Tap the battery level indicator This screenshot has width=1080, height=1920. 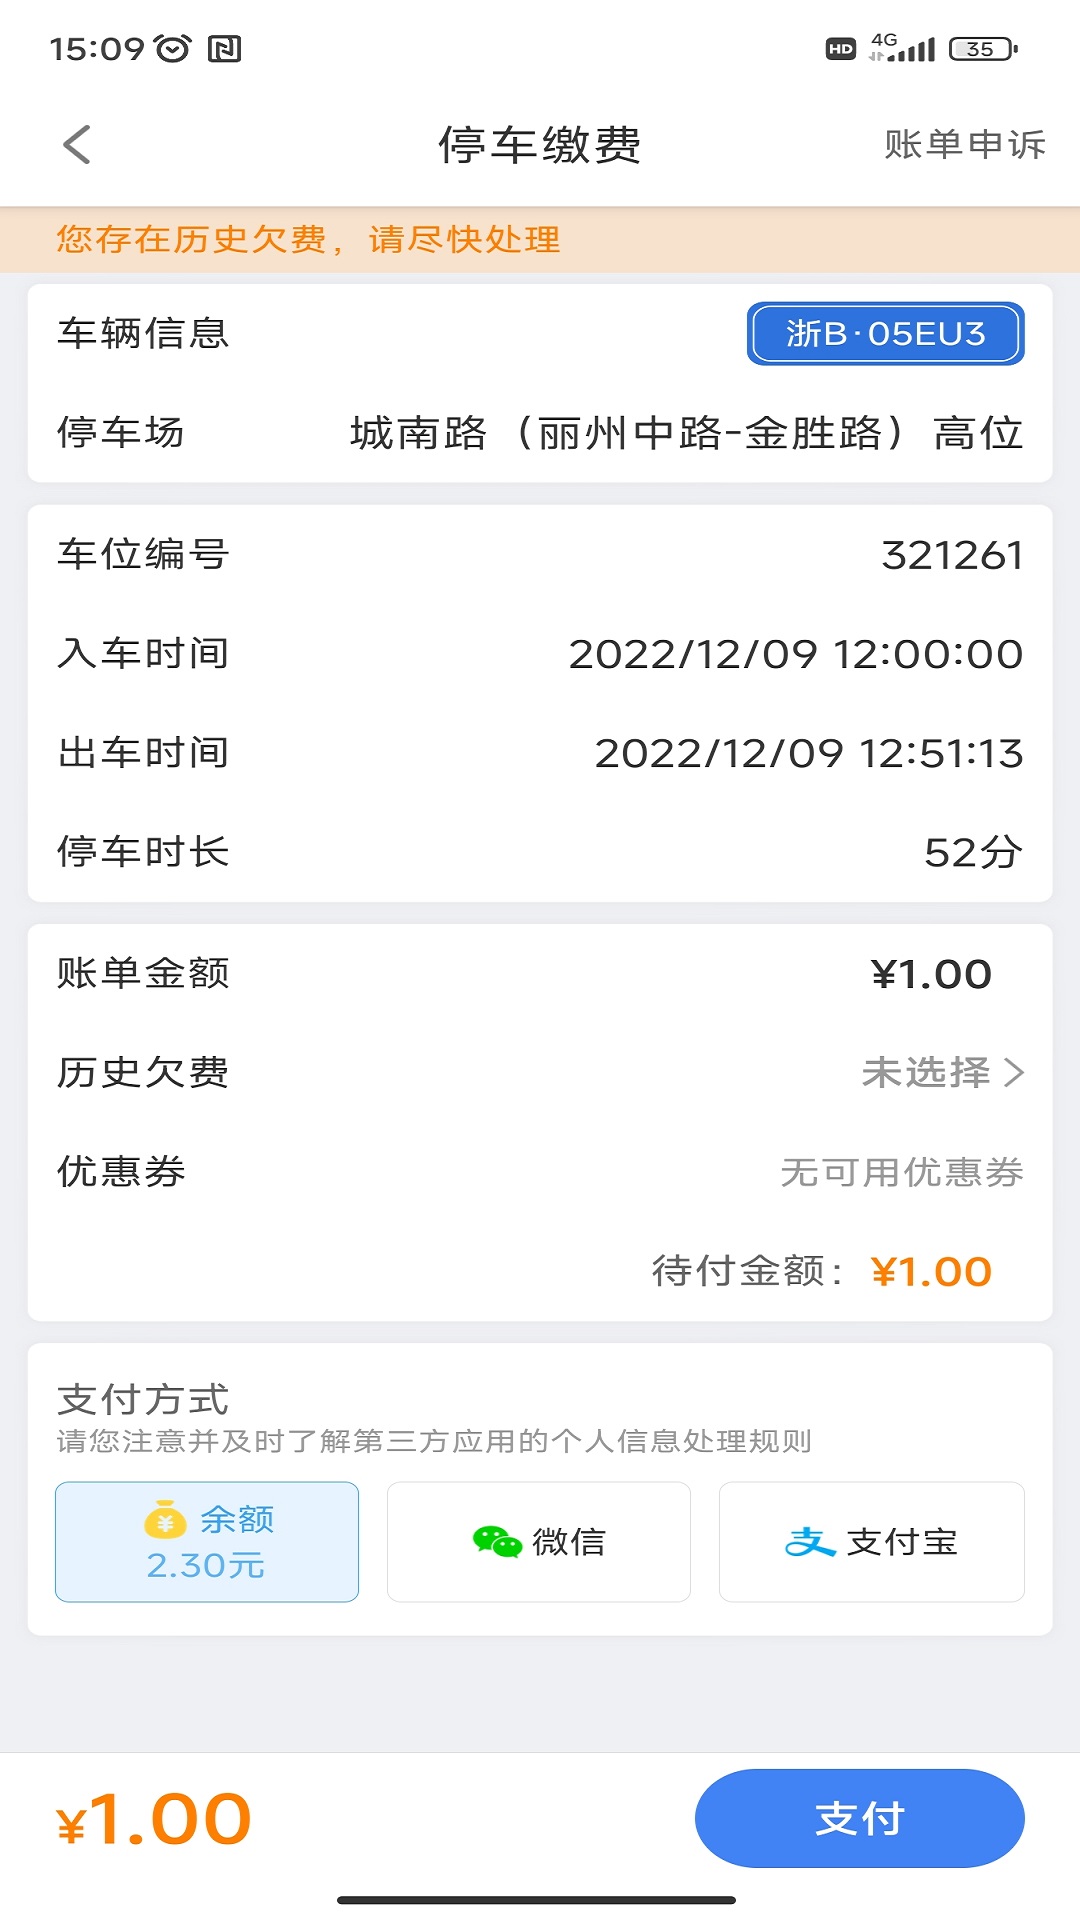tap(983, 48)
